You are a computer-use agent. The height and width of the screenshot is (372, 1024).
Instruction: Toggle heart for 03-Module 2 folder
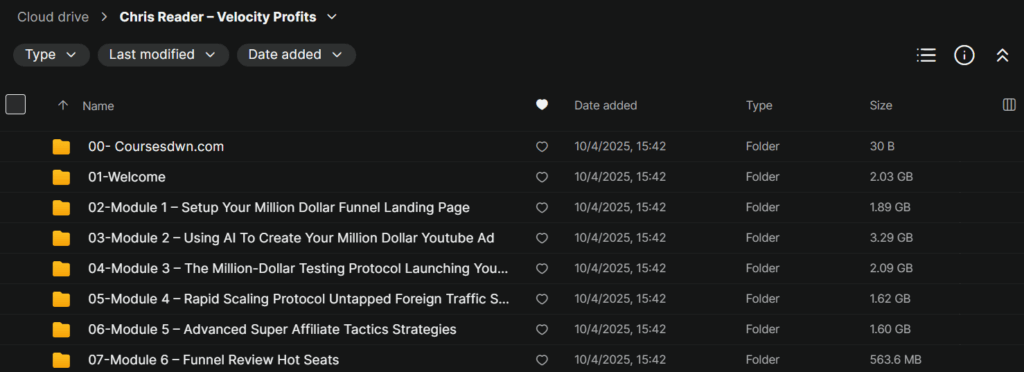pyautogui.click(x=541, y=238)
